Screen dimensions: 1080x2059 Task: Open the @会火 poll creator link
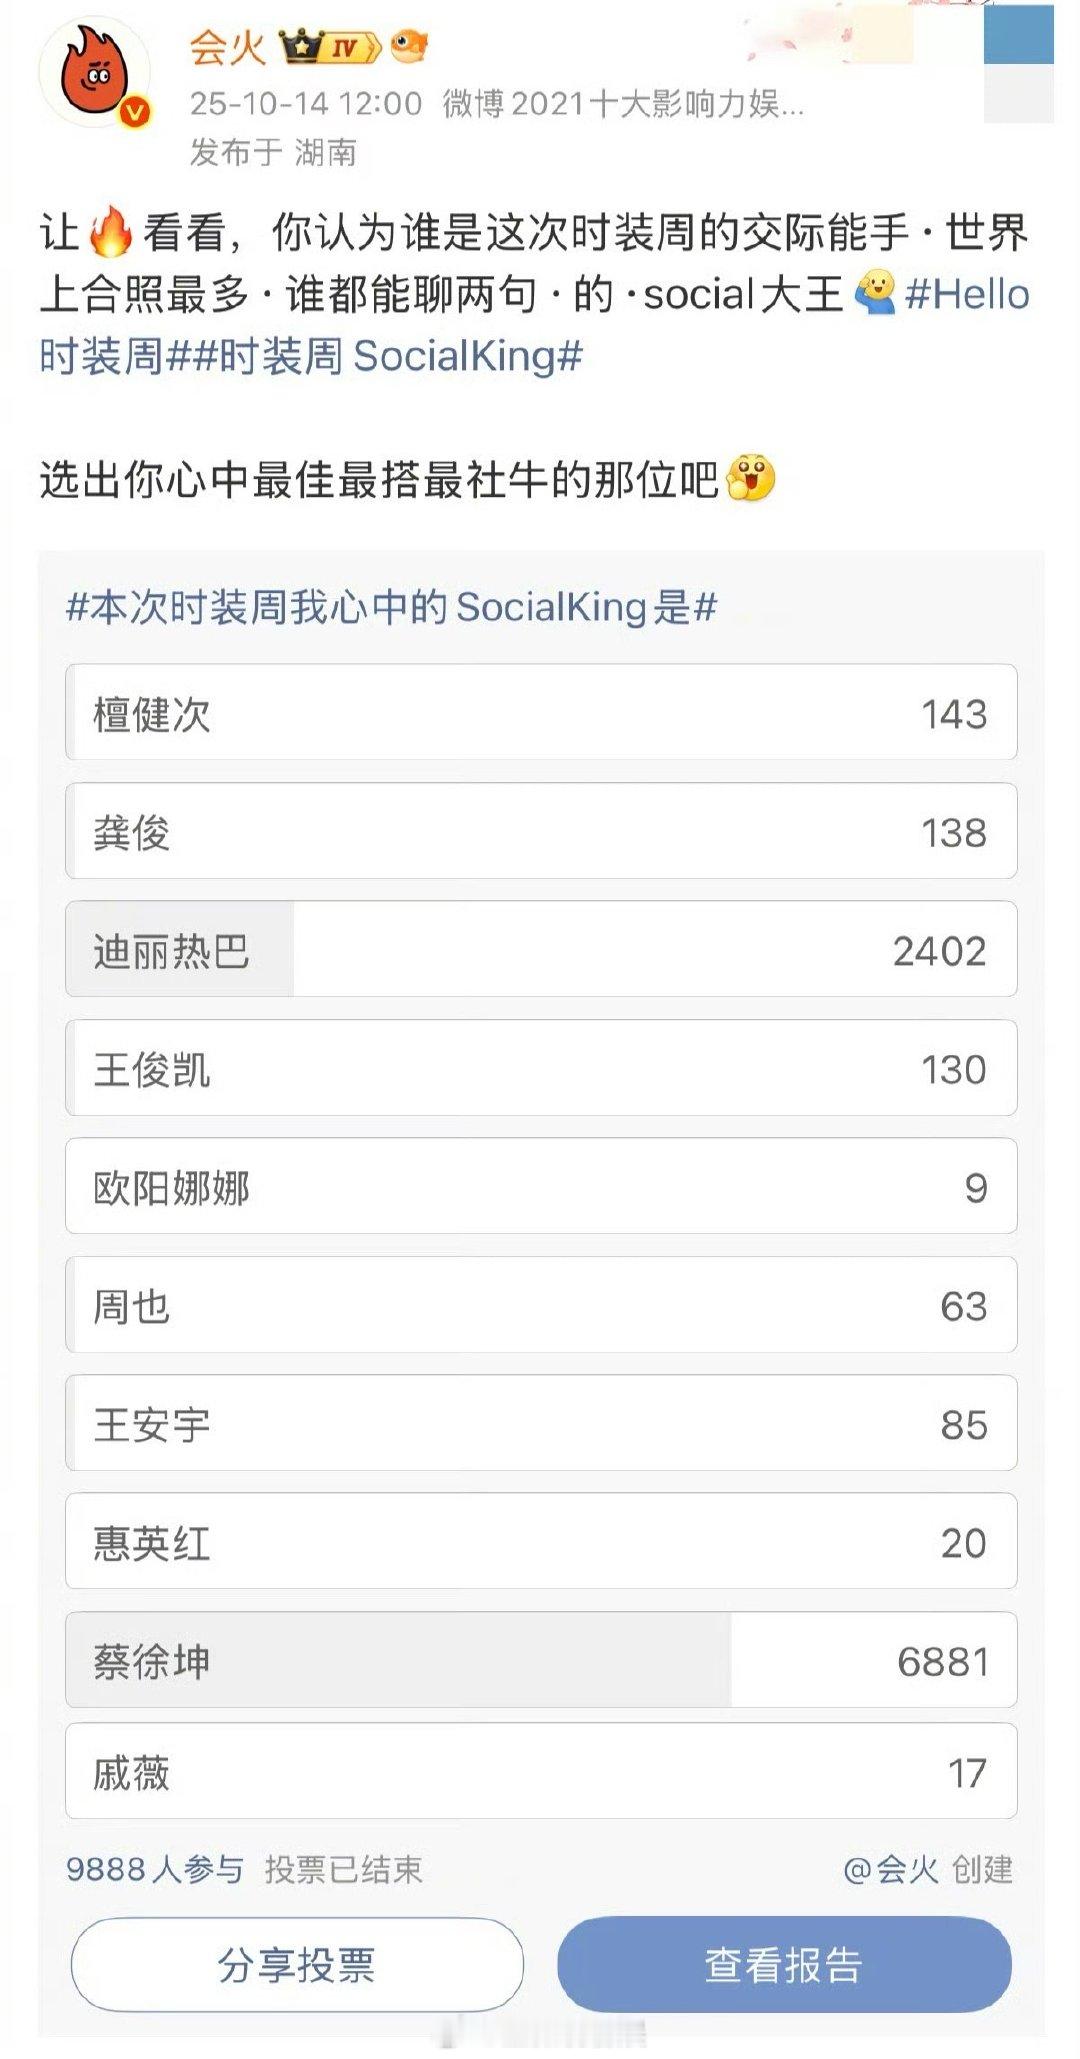pos(890,1869)
